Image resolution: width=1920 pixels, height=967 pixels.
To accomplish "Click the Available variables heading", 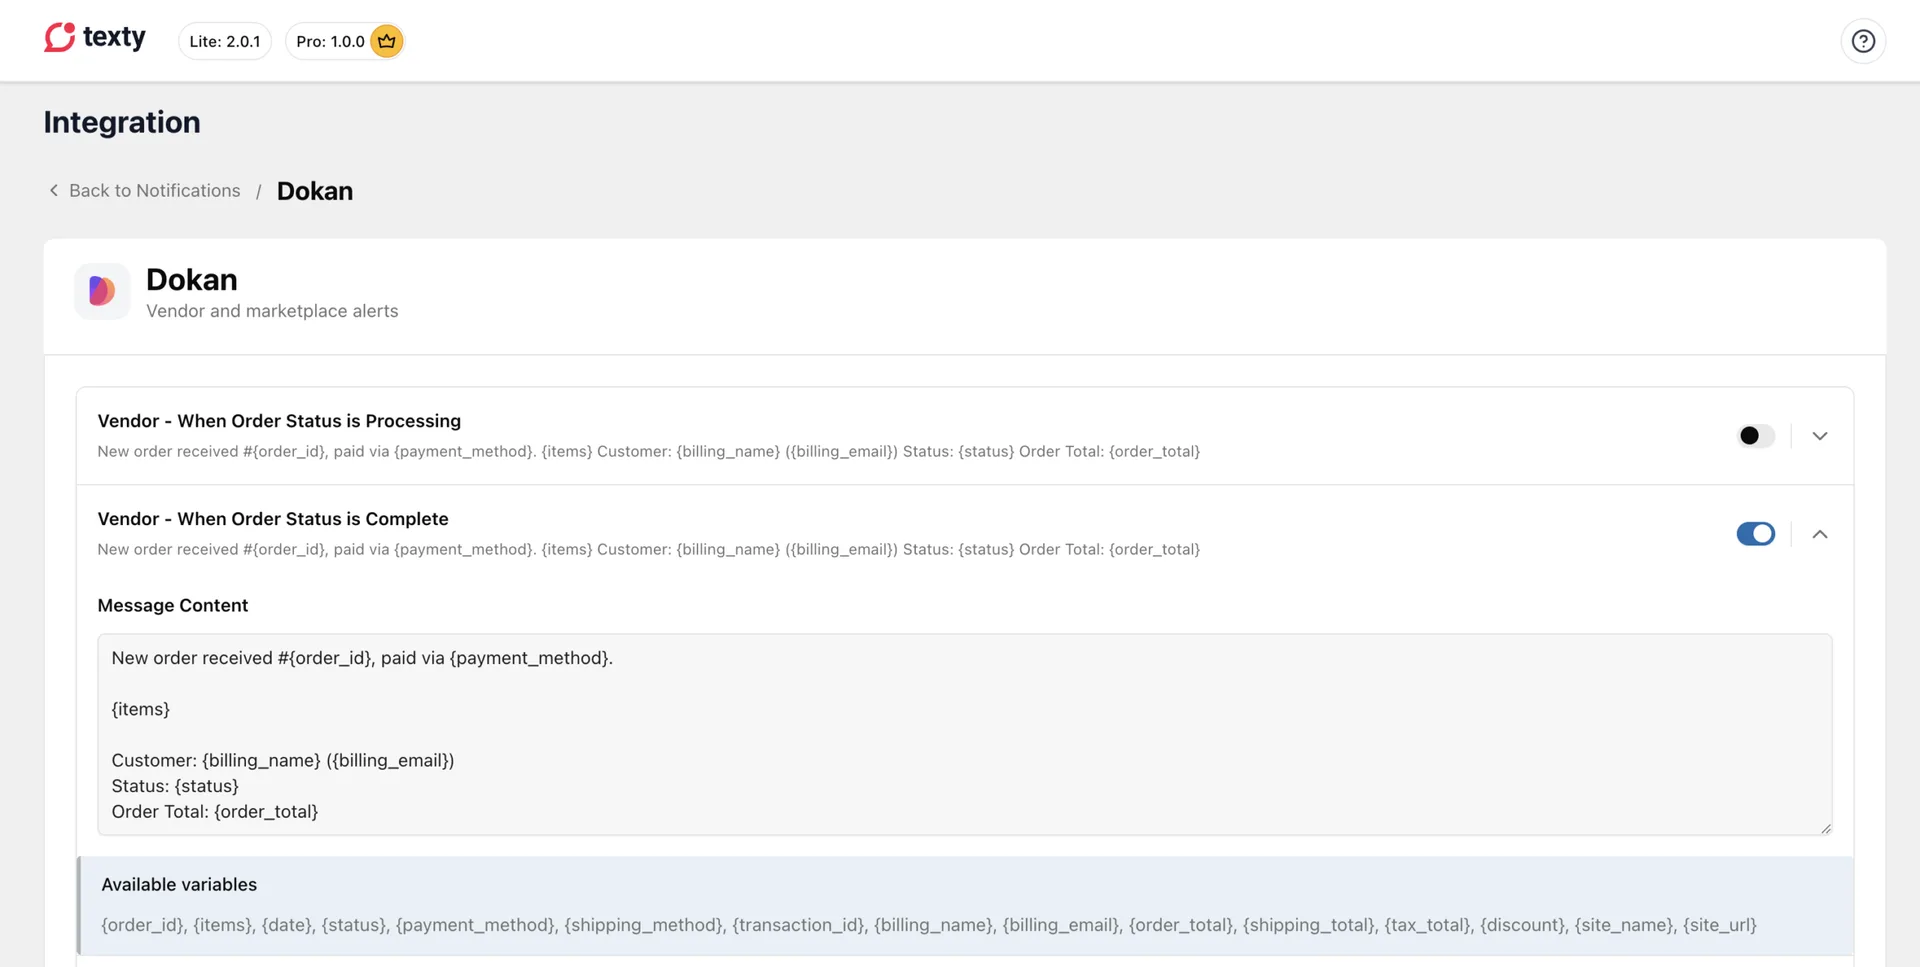I will (x=179, y=884).
